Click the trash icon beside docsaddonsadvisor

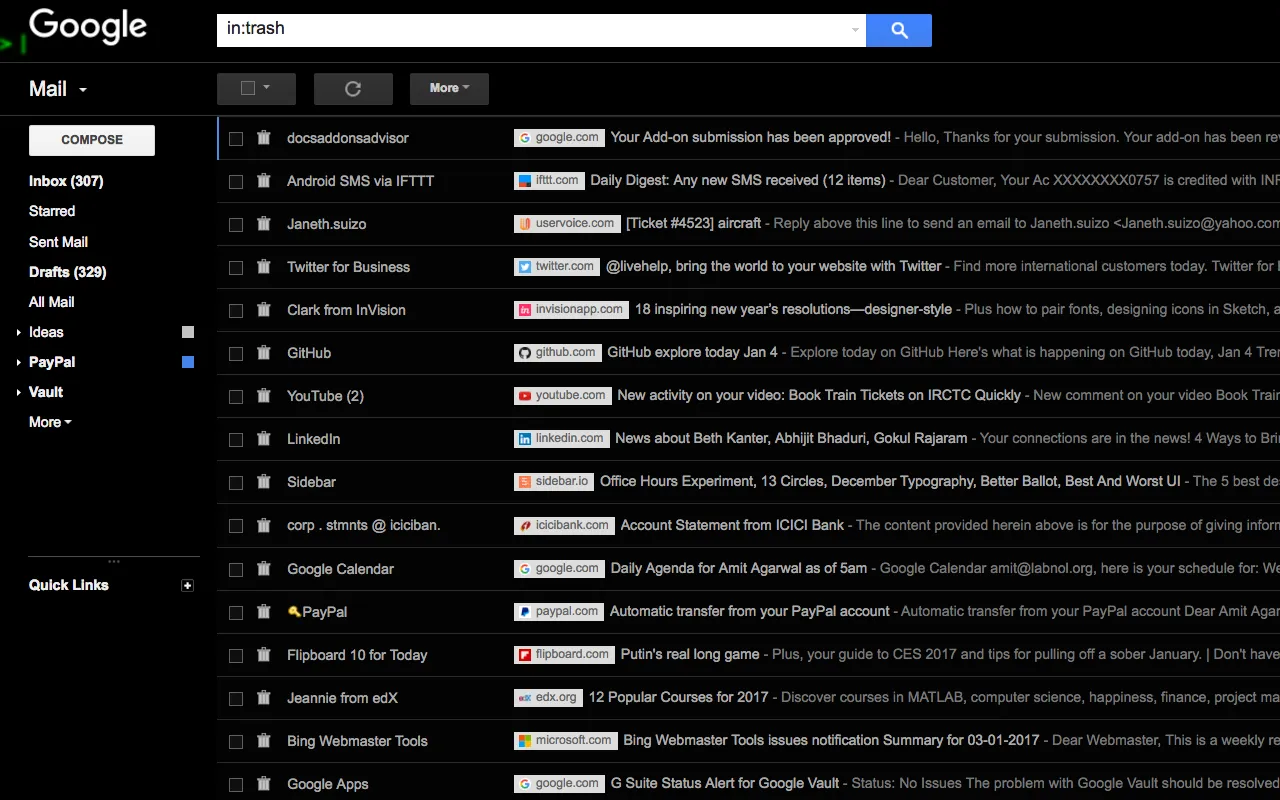point(263,137)
